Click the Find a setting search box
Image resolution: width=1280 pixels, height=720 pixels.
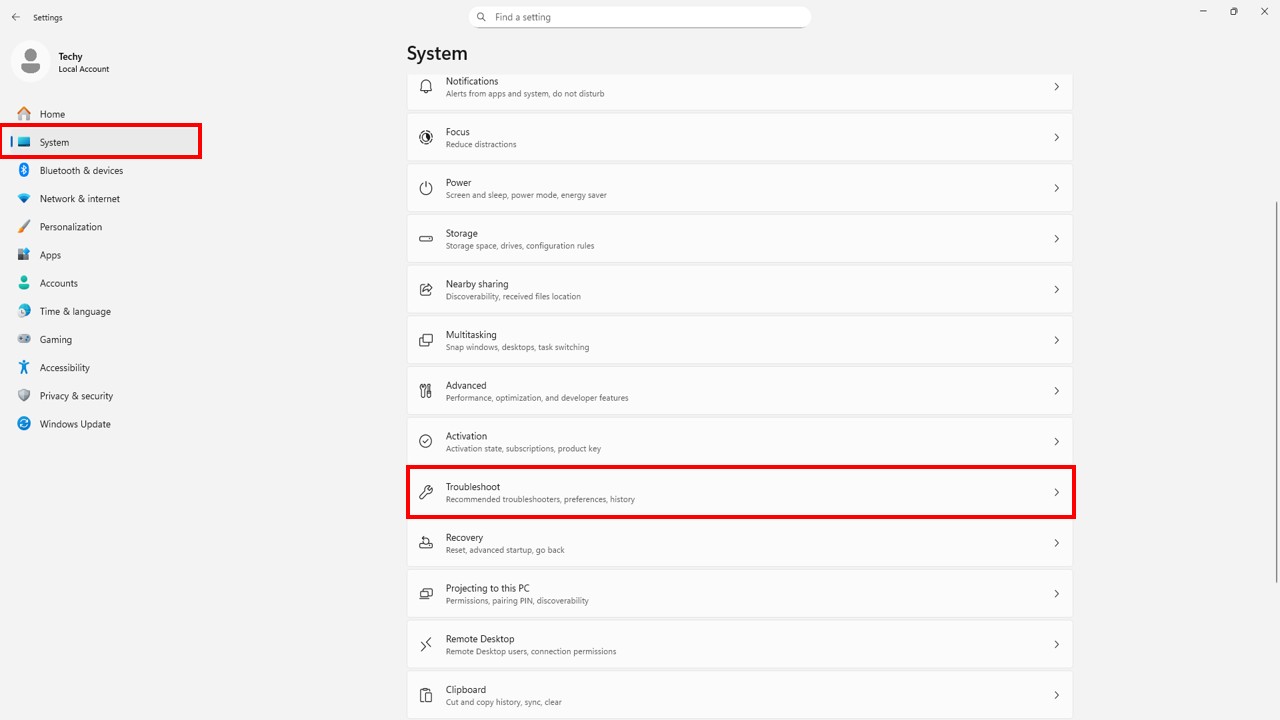[x=640, y=17]
